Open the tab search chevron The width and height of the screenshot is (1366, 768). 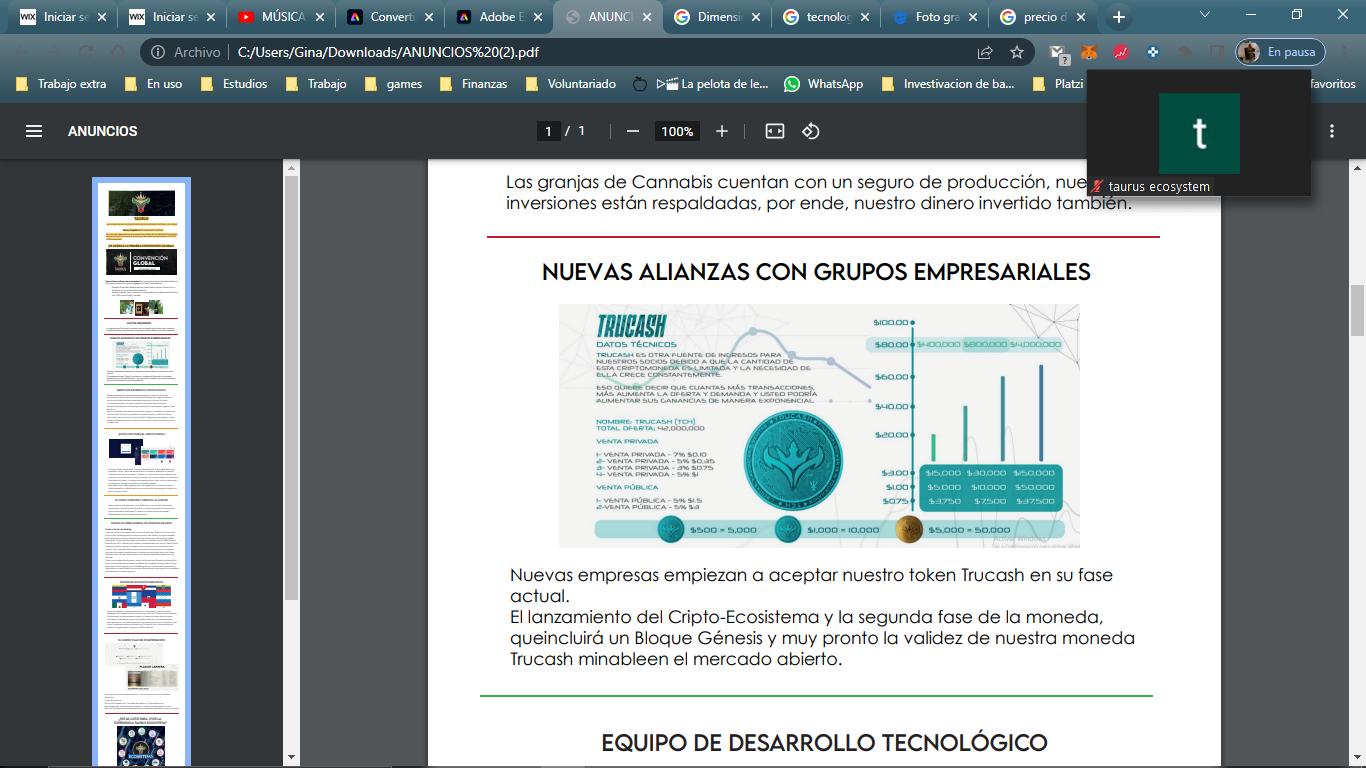click(x=1205, y=15)
